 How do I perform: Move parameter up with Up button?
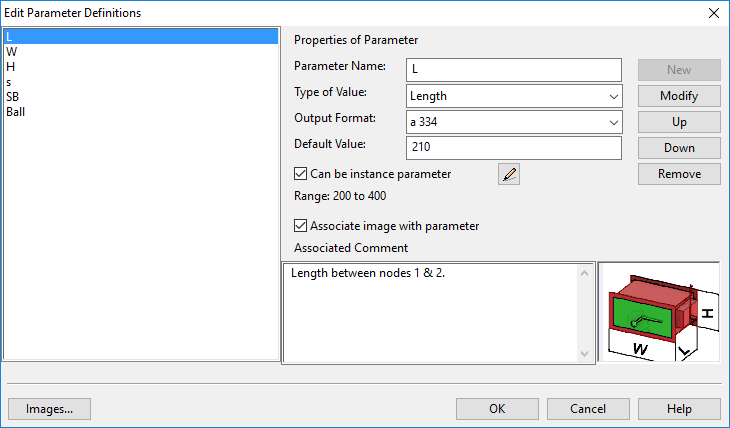click(679, 122)
